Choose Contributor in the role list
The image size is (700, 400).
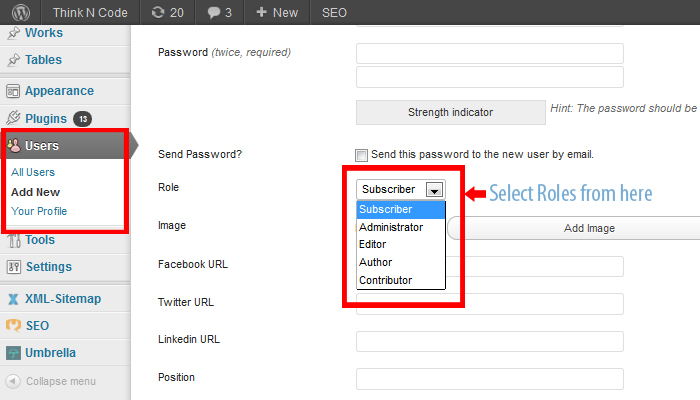pos(401,280)
